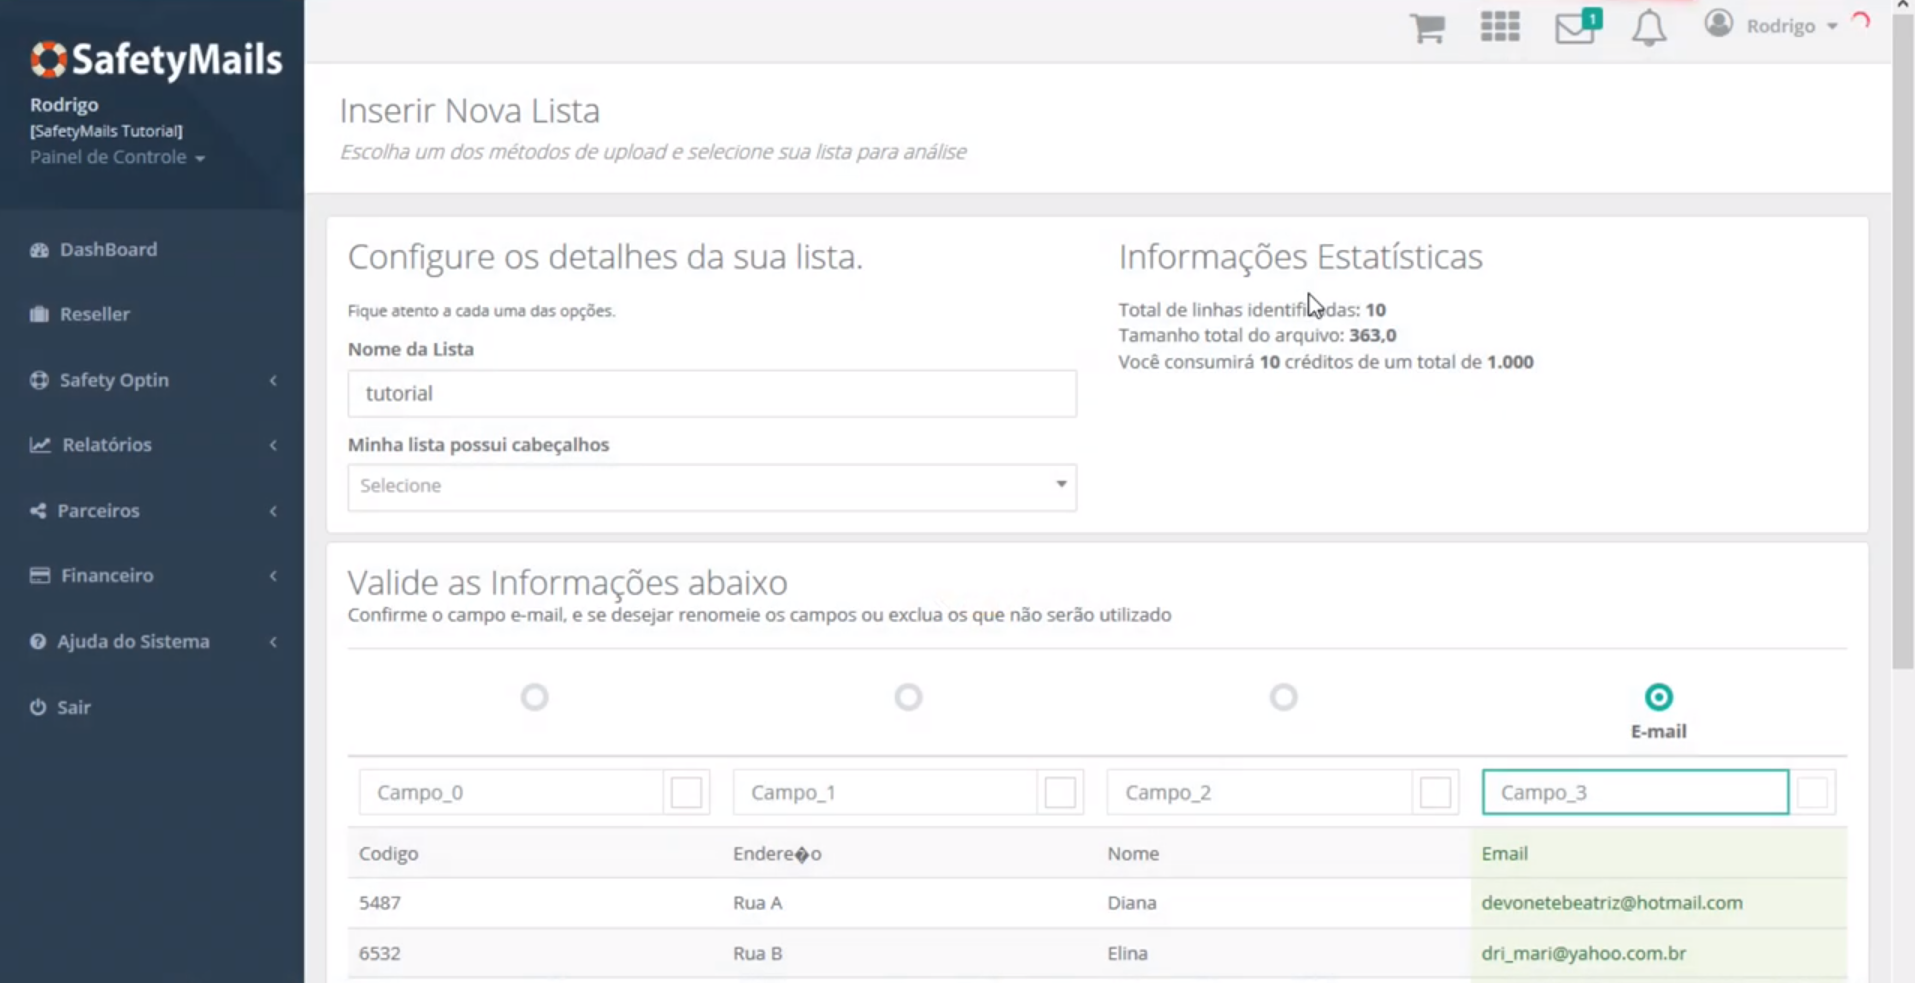Click the email dri_mari@yahoo.com.br

coord(1584,954)
